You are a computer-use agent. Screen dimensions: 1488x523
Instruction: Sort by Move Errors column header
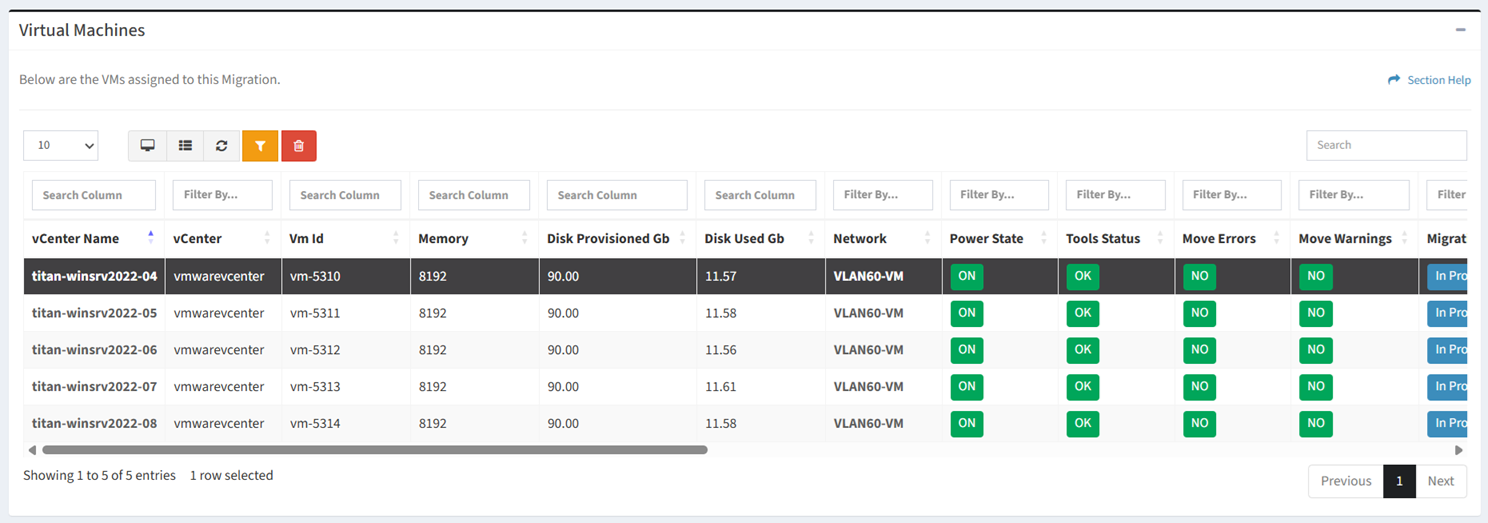pyautogui.click(x=1232, y=238)
